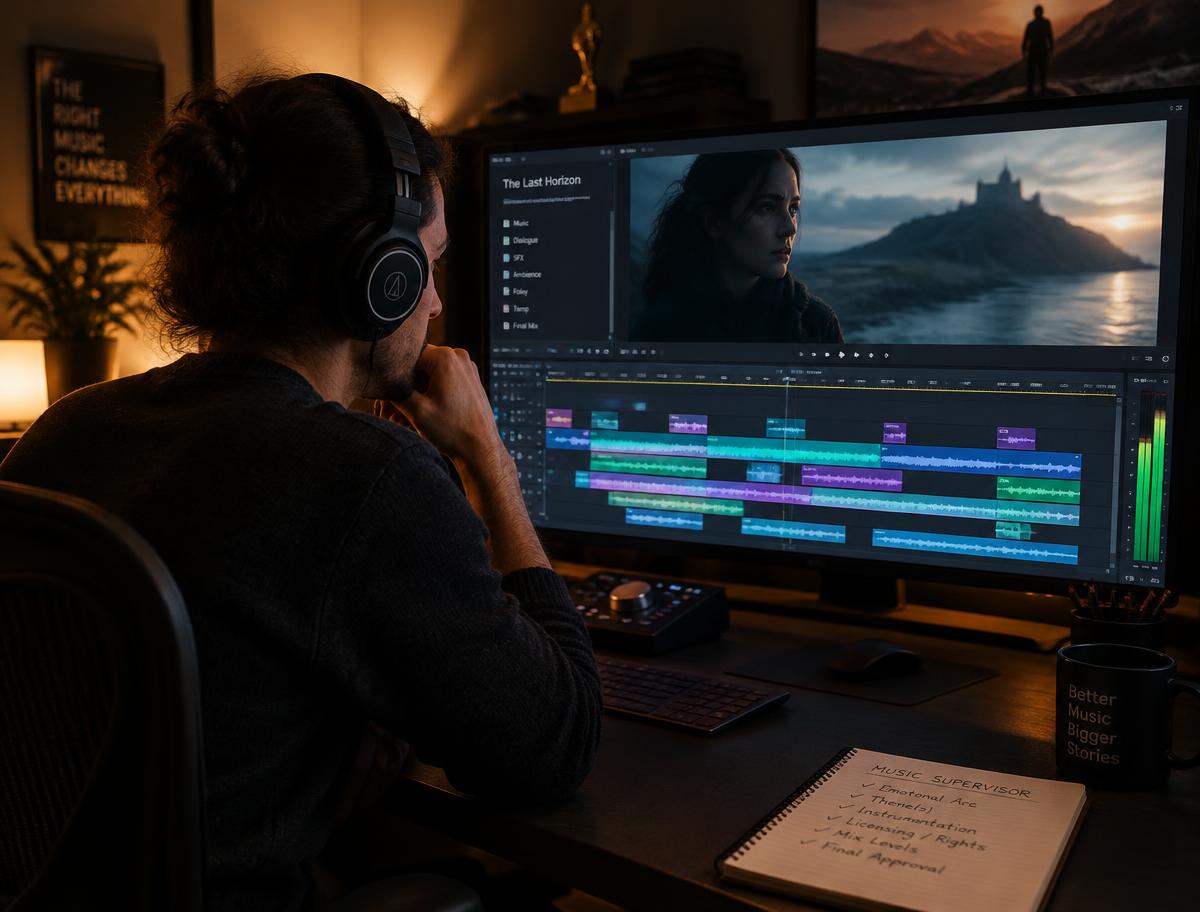1200x912 pixels.
Task: Select the long blue clip on bottom track
Action: (x=974, y=547)
